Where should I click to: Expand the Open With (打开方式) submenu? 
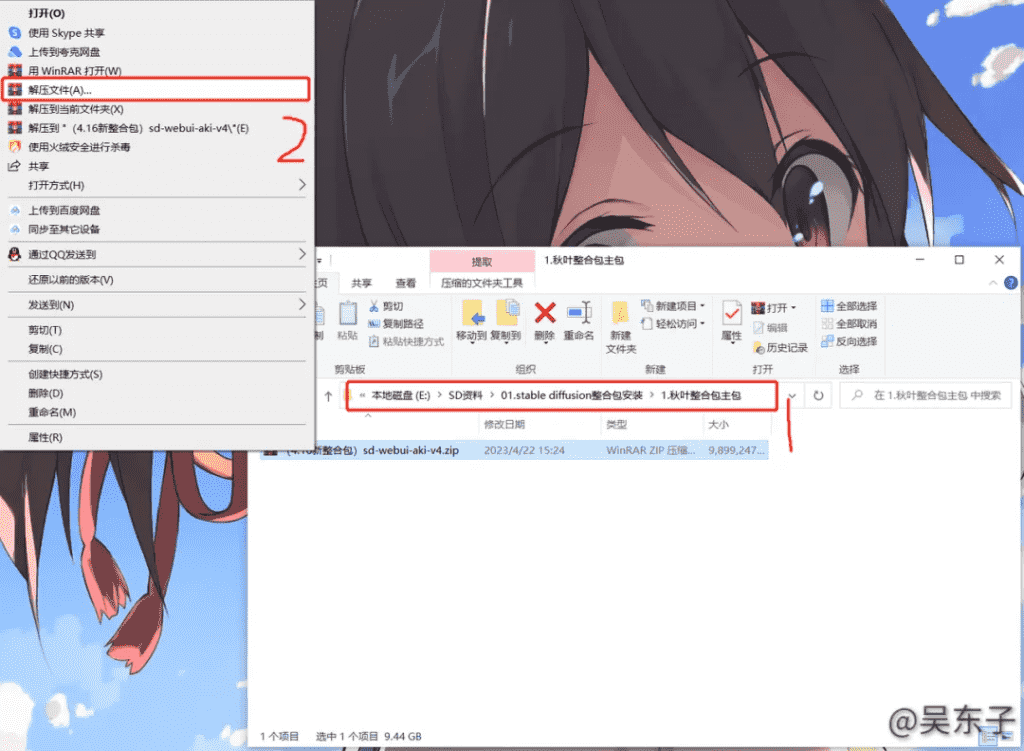(x=150, y=185)
